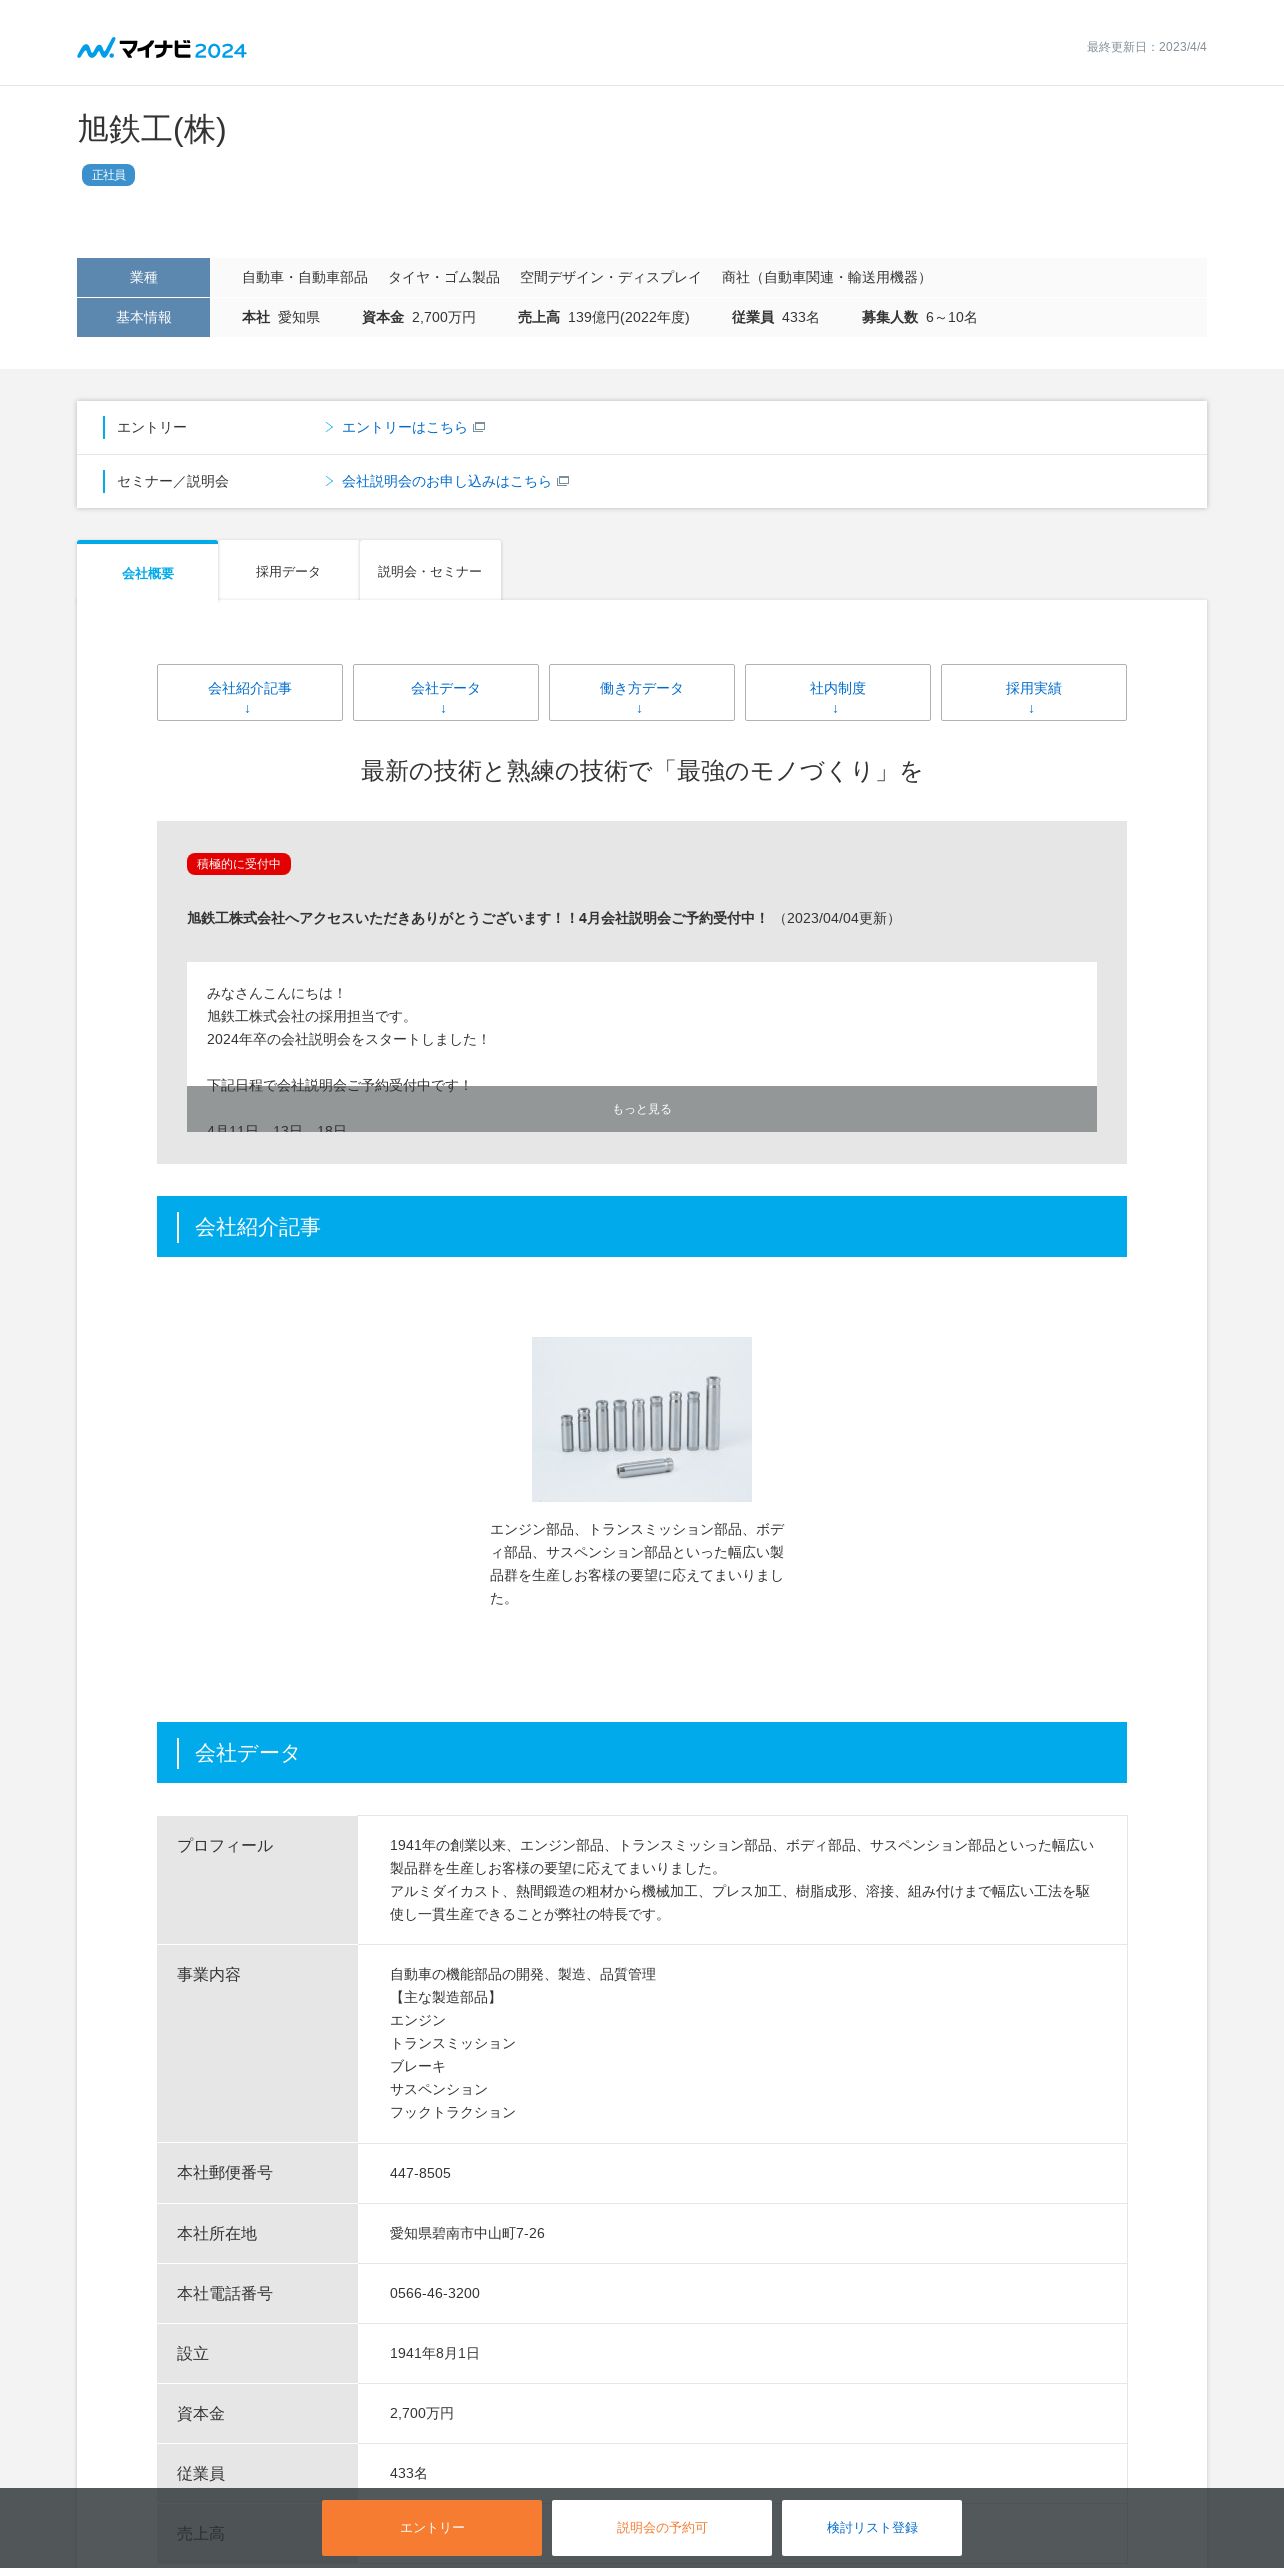Click the 募集人数 6～10名 value

point(951,317)
